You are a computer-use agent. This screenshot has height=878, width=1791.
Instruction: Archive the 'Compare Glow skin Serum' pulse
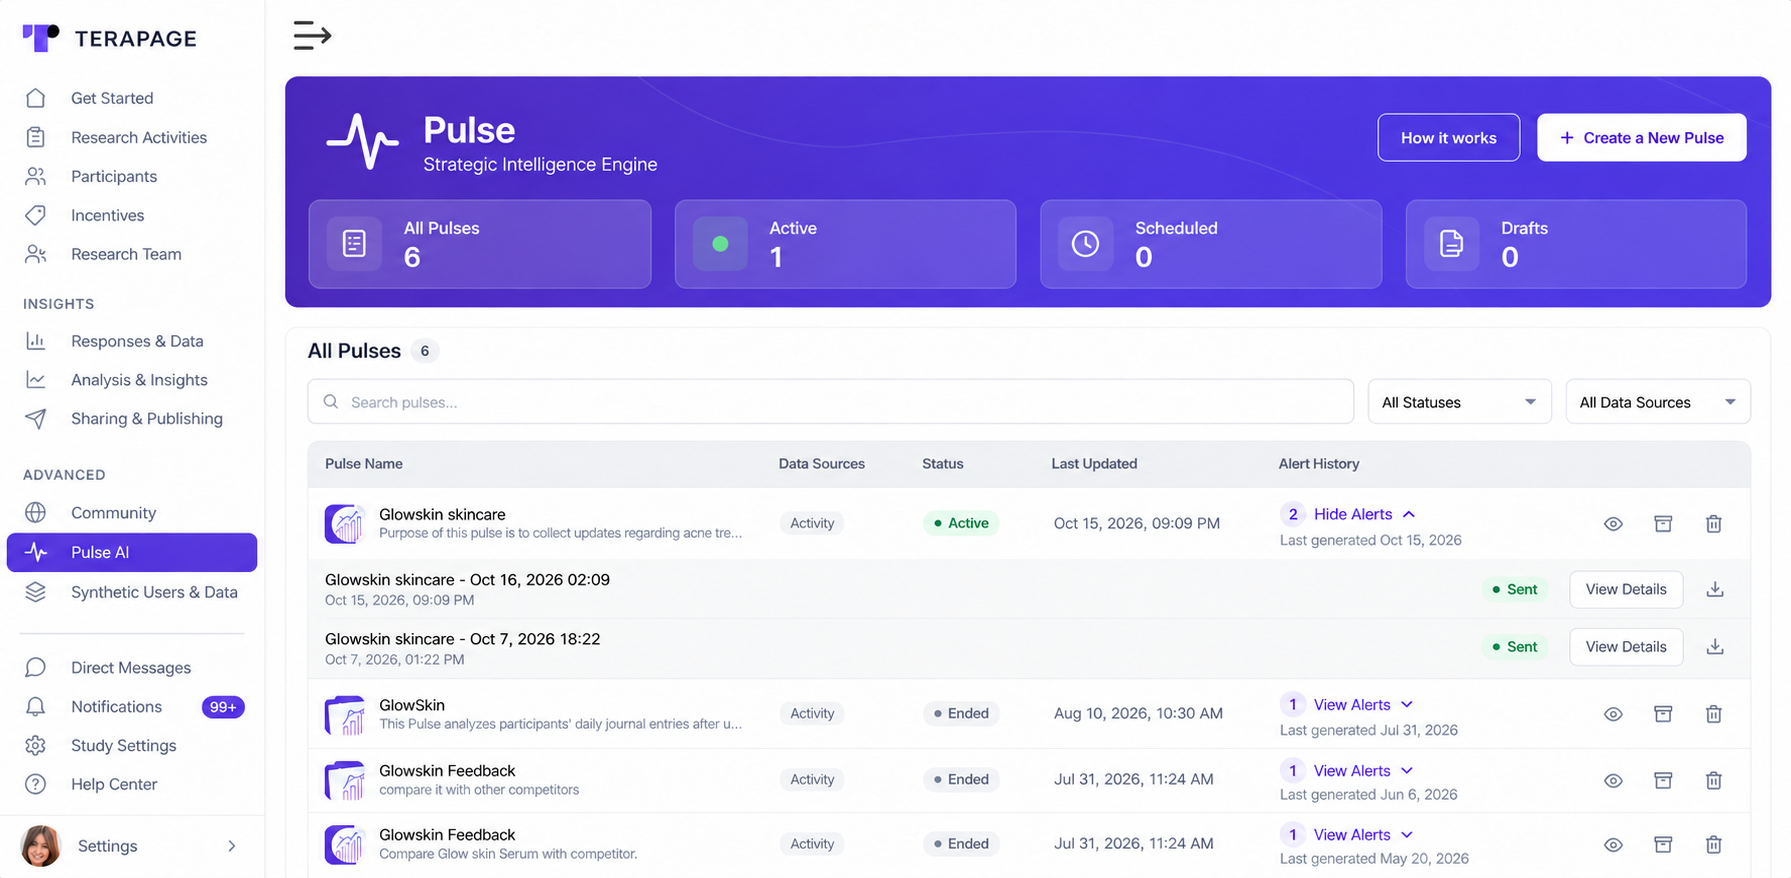[x=1663, y=845]
